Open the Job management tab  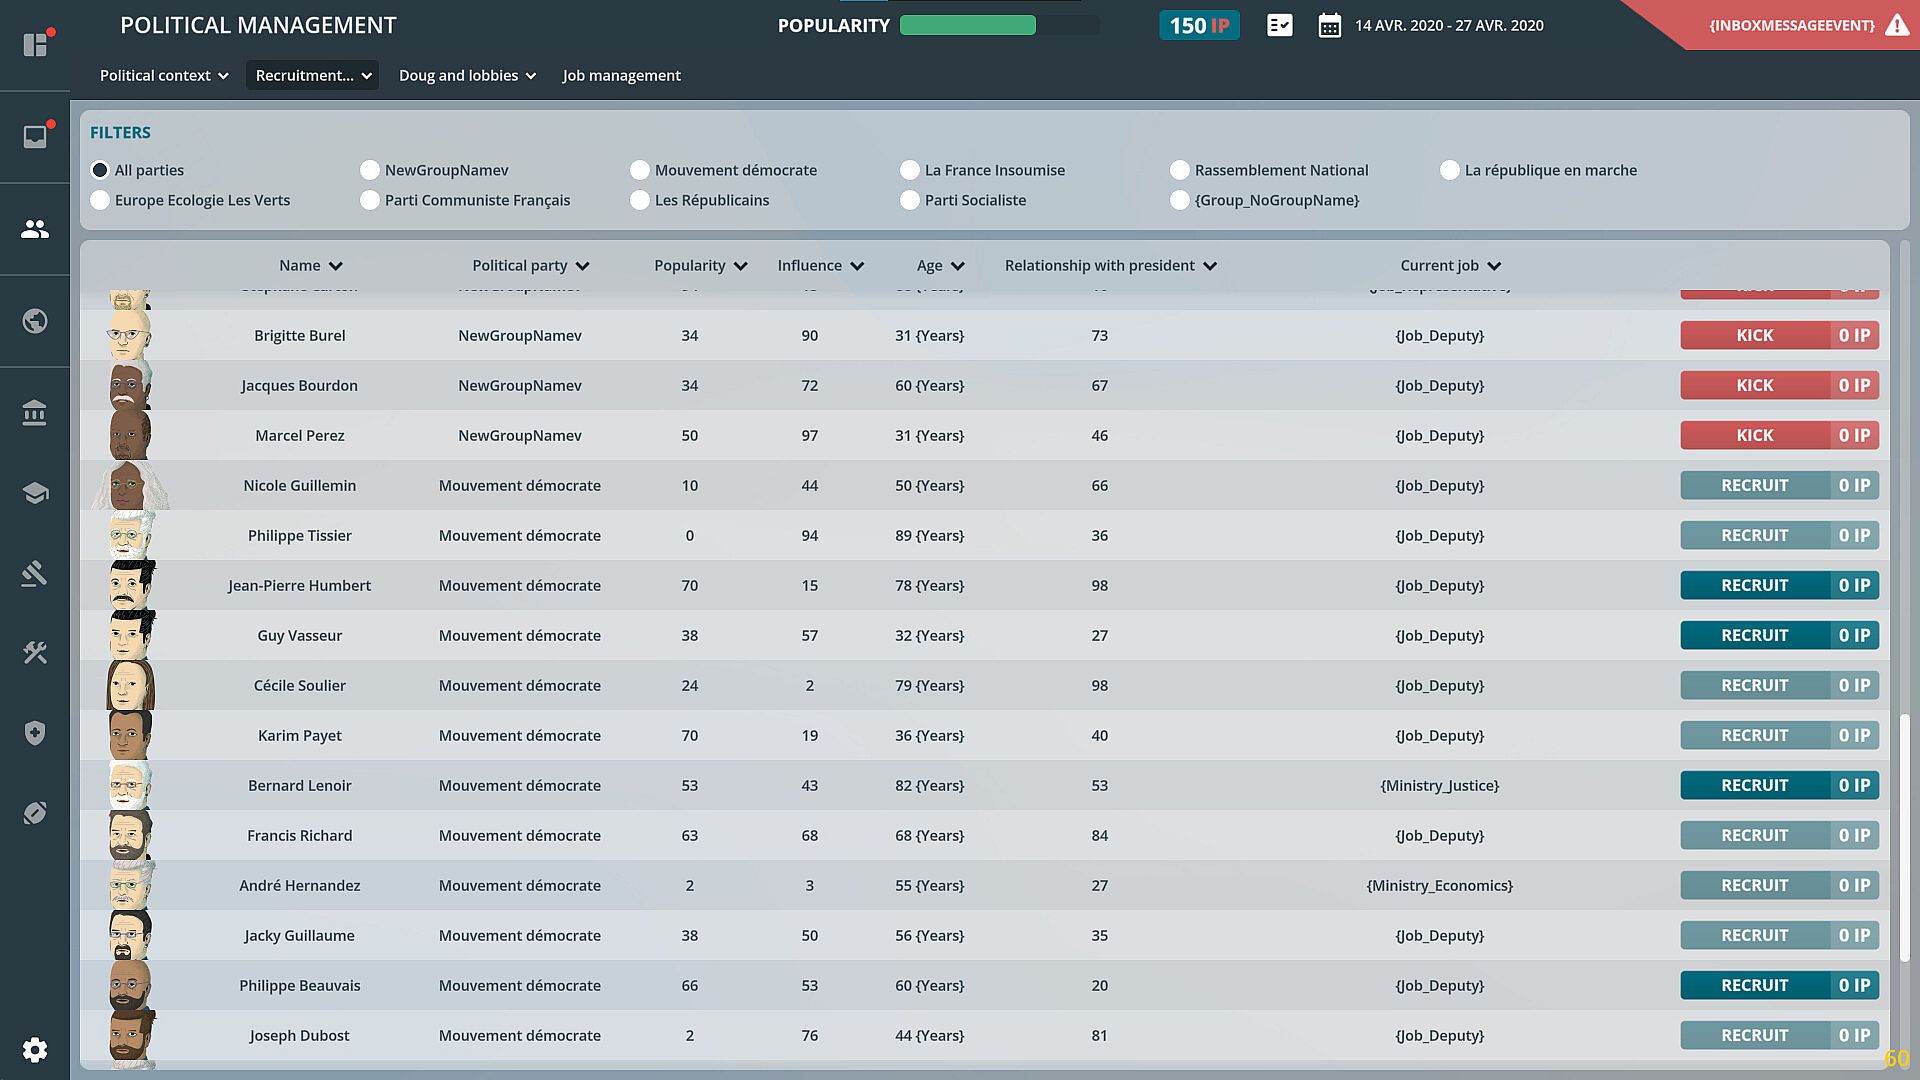click(621, 75)
